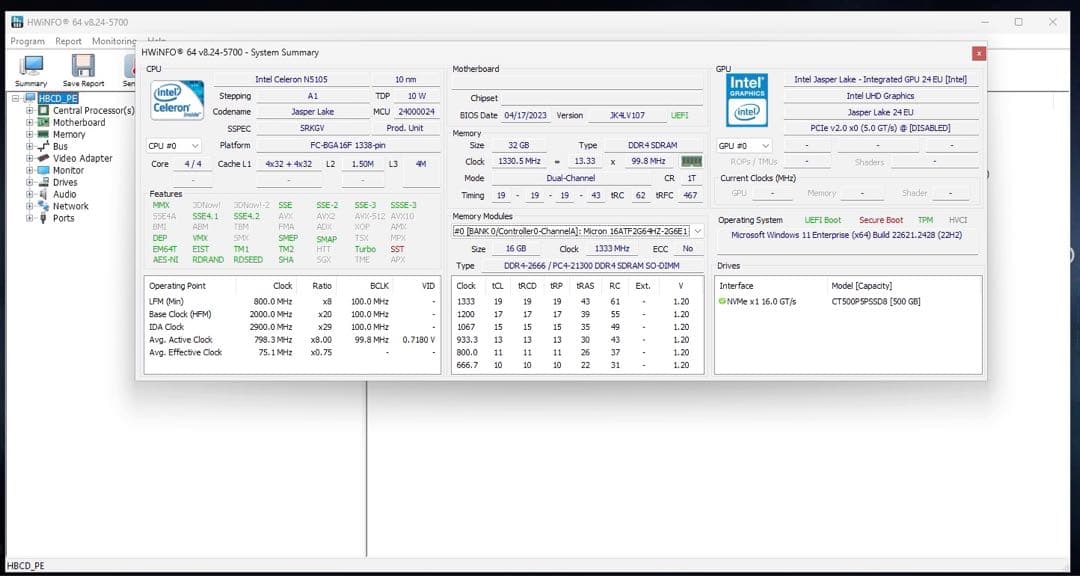The width and height of the screenshot is (1080, 576).
Task: Click the Intel Celeron logo in the CPU panel
Action: click(x=176, y=99)
